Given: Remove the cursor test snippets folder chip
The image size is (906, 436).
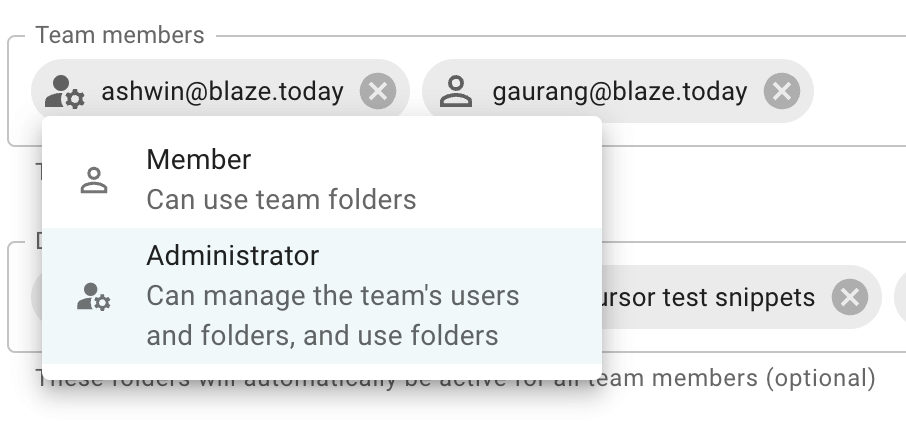Looking at the screenshot, I should (849, 297).
